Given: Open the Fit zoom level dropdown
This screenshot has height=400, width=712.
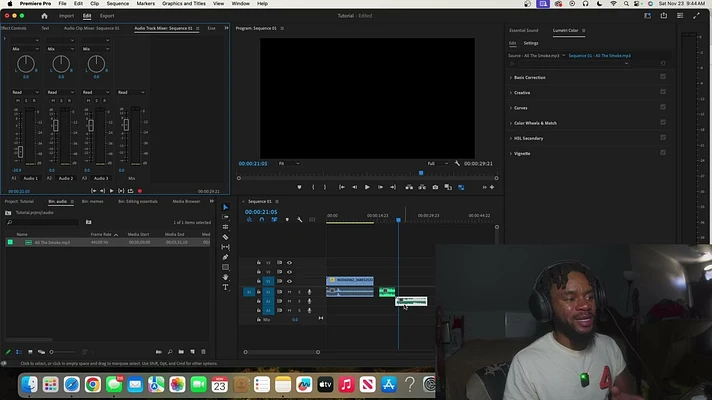Looking at the screenshot, I should click(289, 163).
